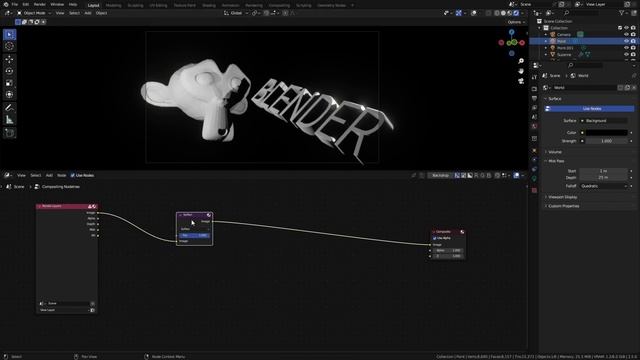Open the World properties tab icon
Image resolution: width=640 pixels, height=360 pixels.
click(534, 127)
